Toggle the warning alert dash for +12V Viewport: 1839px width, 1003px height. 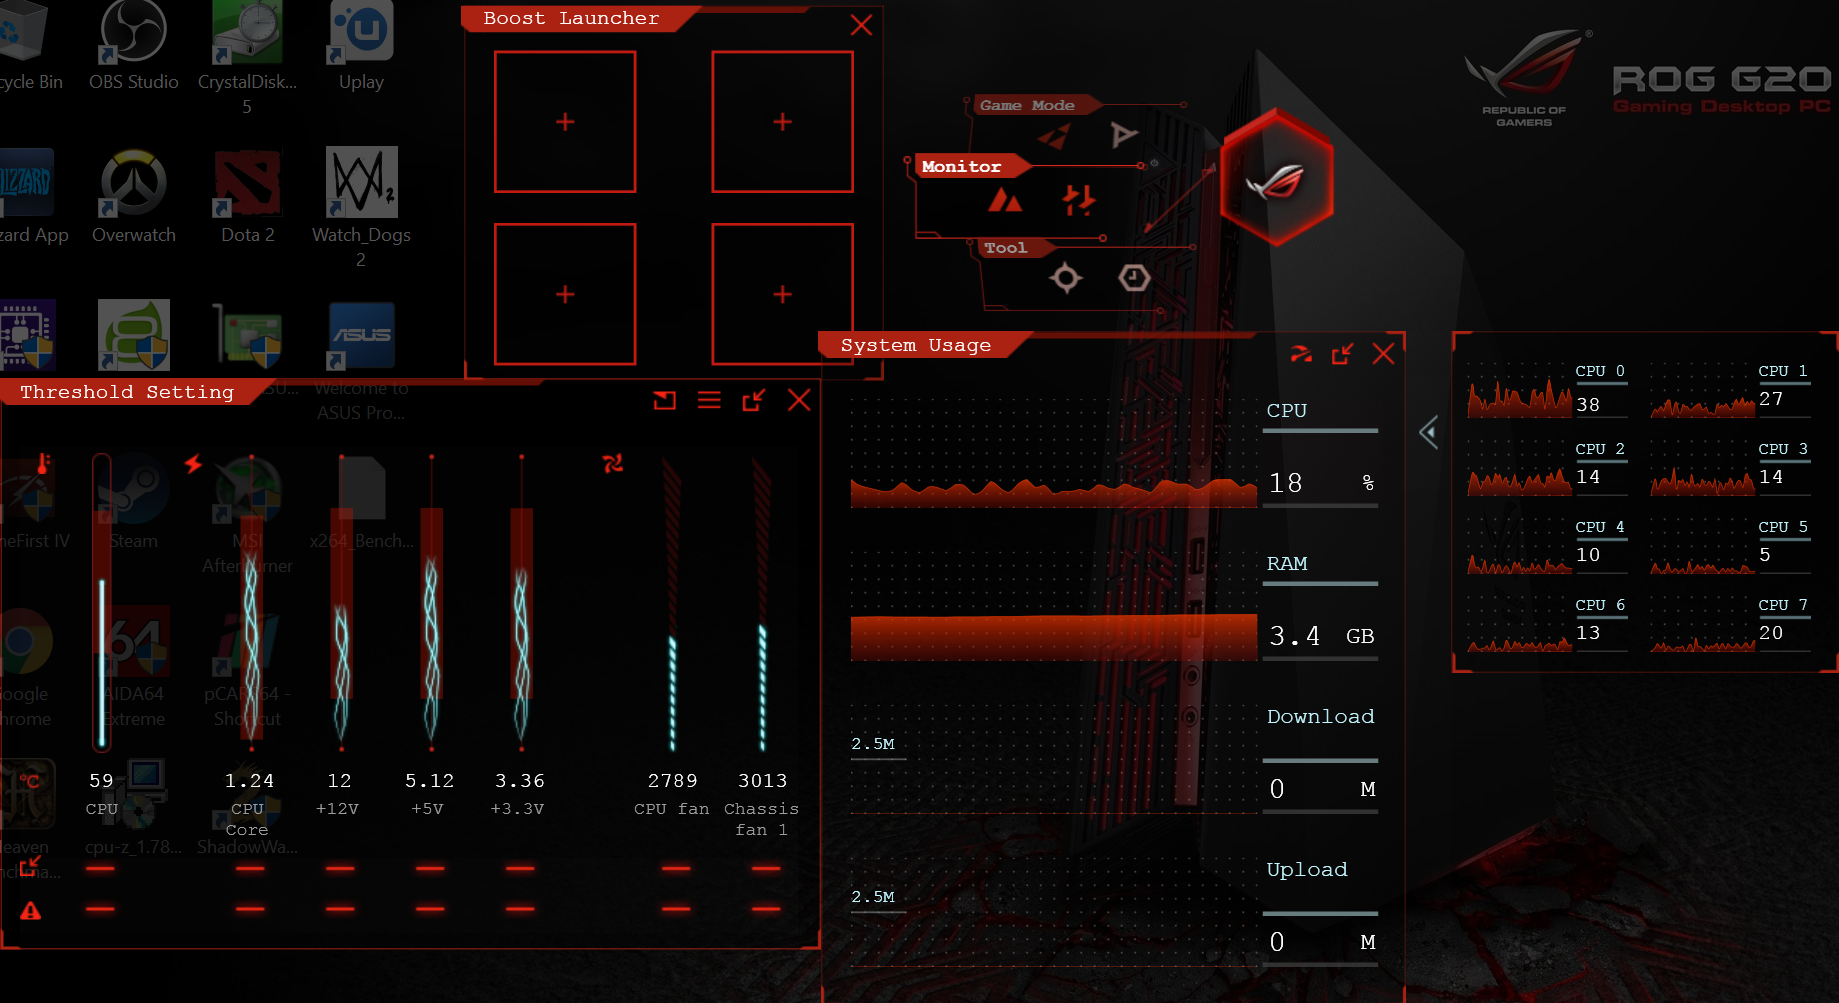point(340,909)
